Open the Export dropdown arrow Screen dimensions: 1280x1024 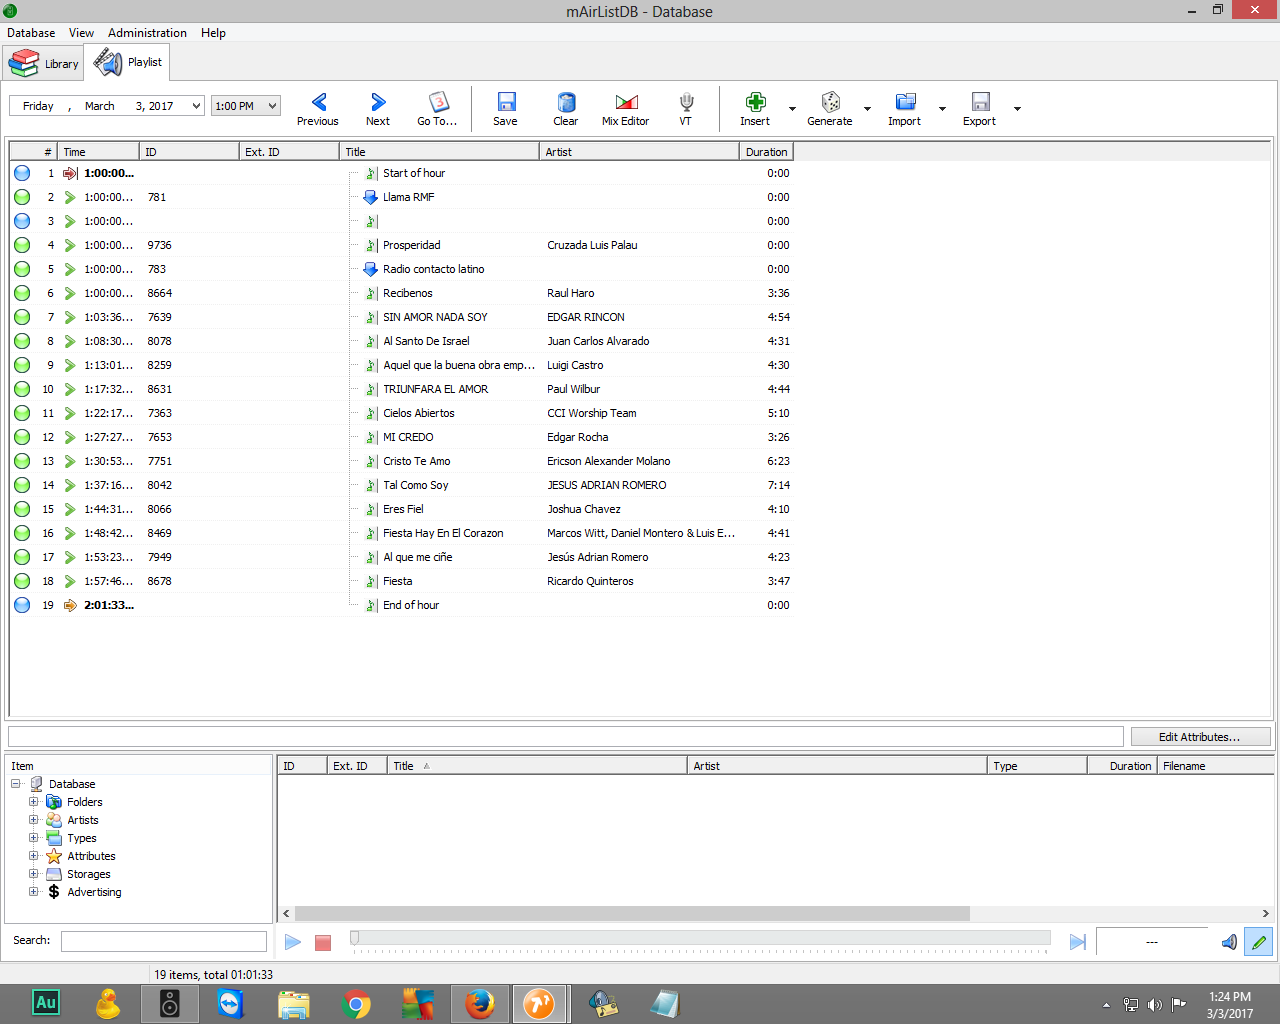[x=1017, y=109]
